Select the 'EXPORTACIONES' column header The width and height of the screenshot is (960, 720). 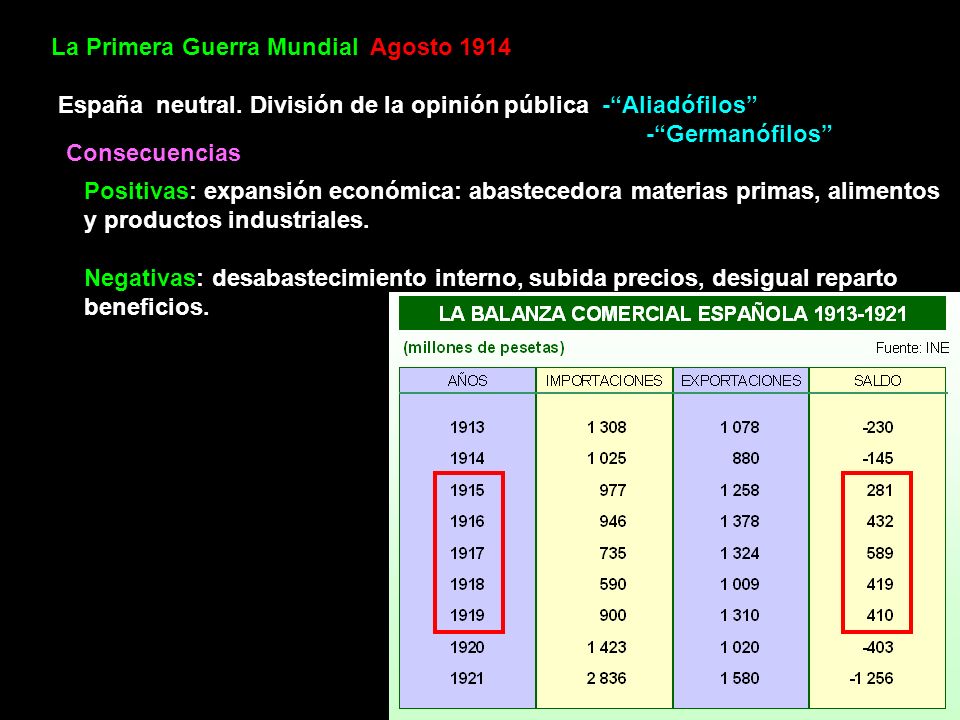click(x=741, y=380)
